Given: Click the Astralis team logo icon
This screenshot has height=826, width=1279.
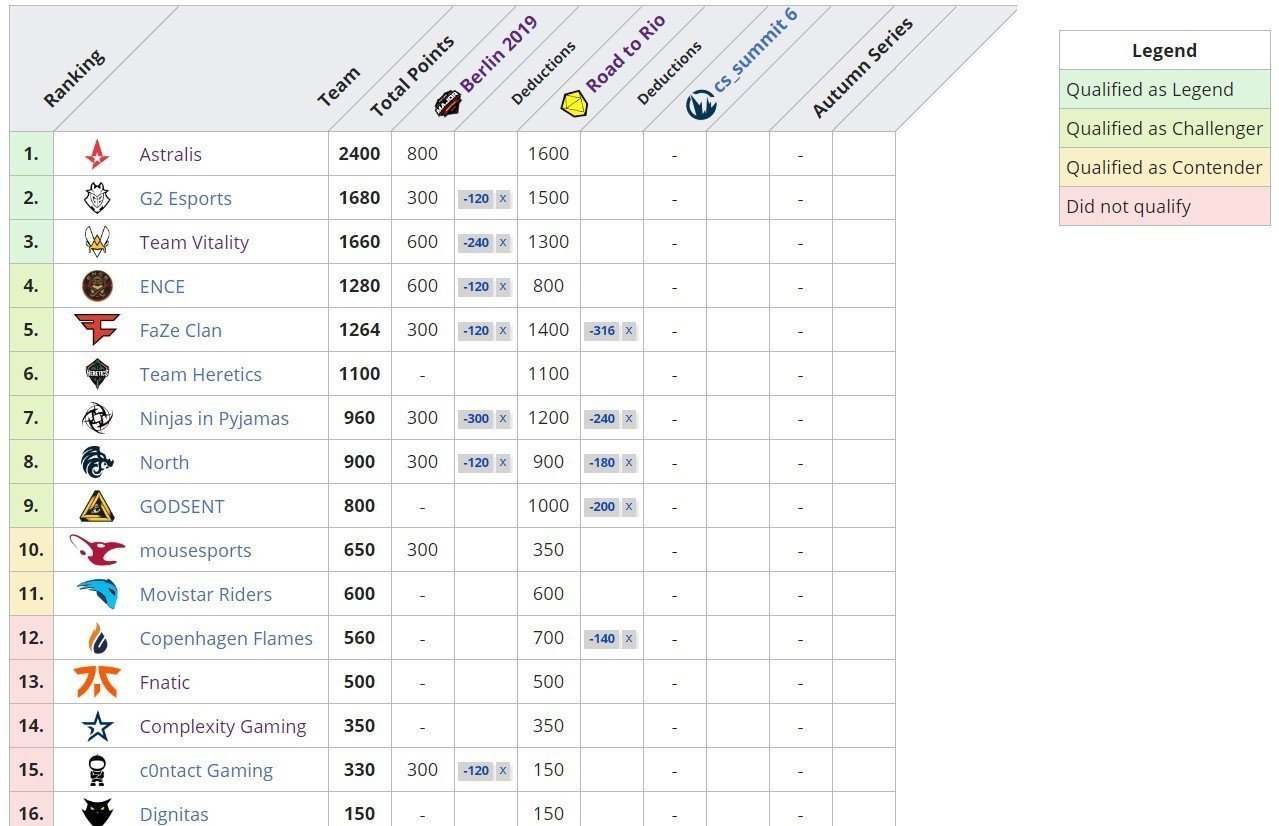Looking at the screenshot, I should click(97, 154).
